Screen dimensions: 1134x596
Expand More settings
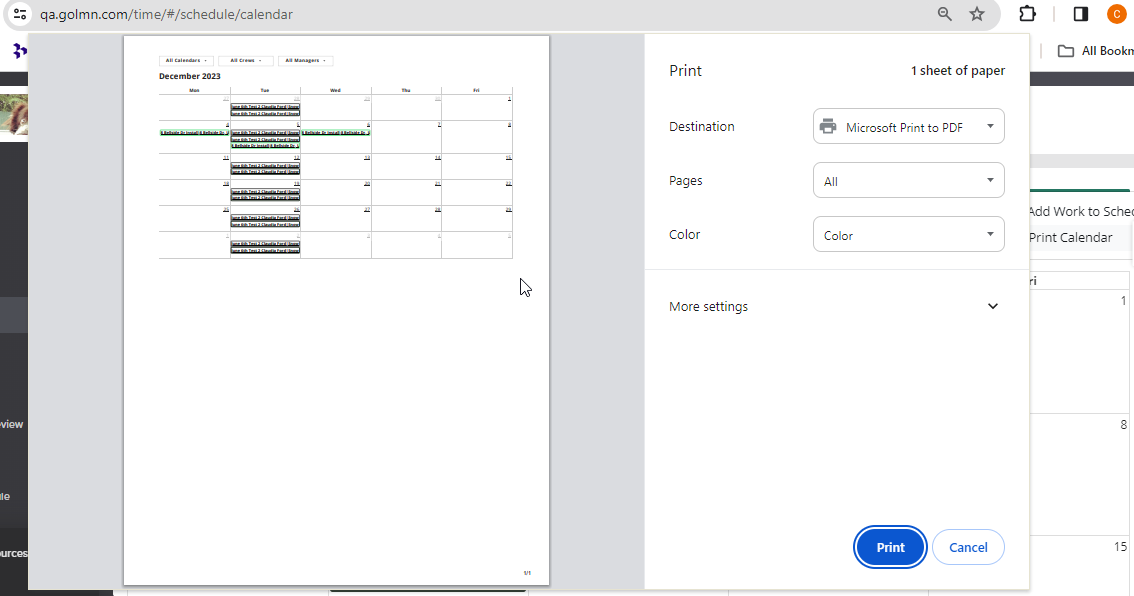(833, 307)
